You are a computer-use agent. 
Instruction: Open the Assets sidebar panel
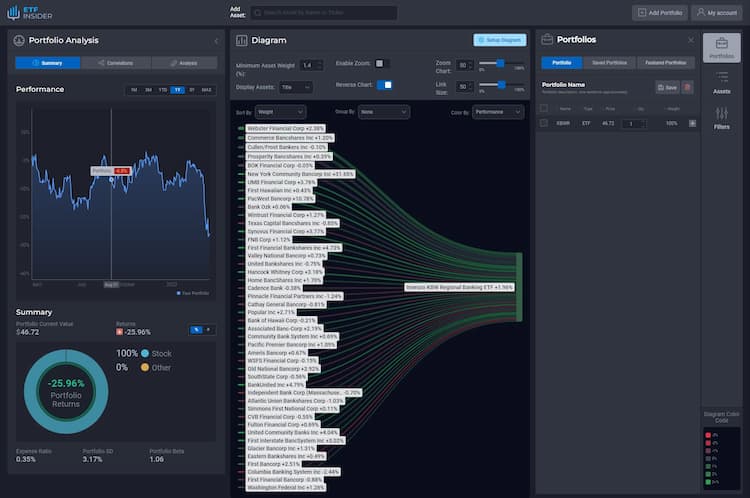[x=722, y=82]
